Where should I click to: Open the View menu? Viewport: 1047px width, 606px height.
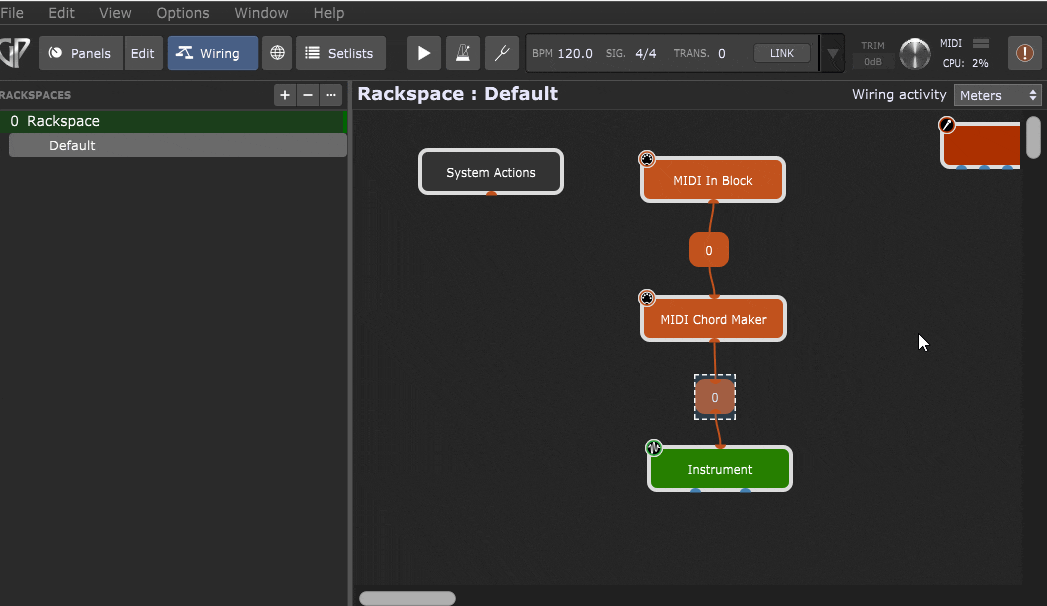115,13
